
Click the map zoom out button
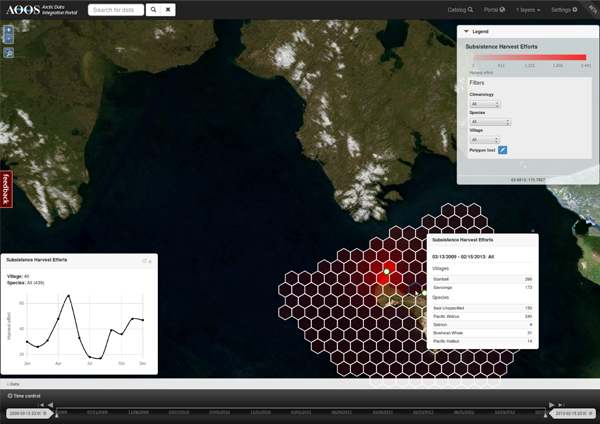coord(9,38)
